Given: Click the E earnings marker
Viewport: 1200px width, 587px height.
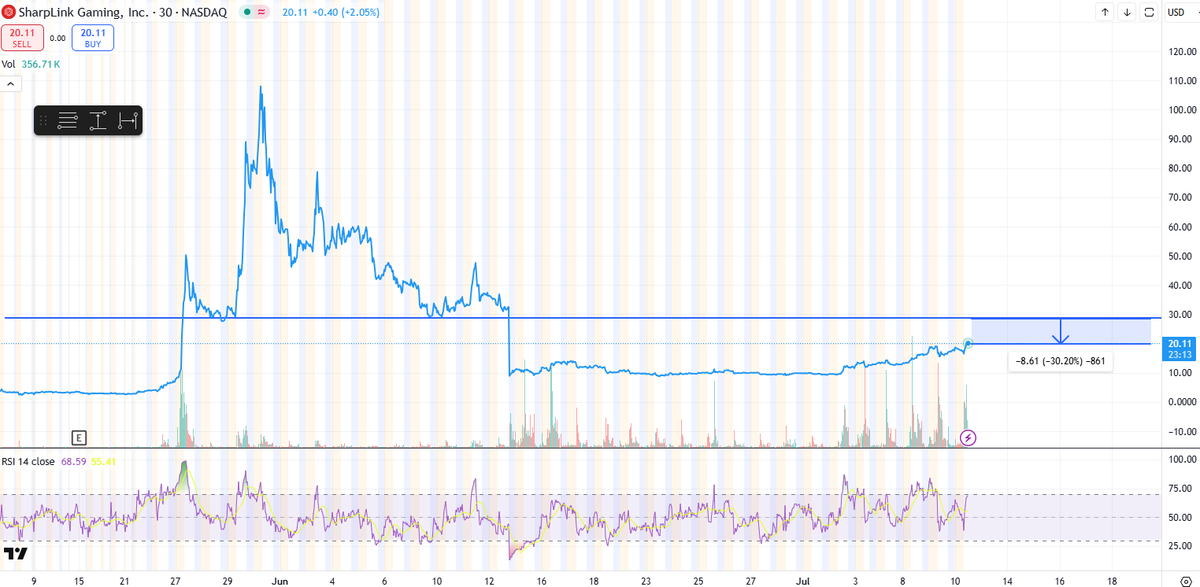Looking at the screenshot, I should 79,437.
